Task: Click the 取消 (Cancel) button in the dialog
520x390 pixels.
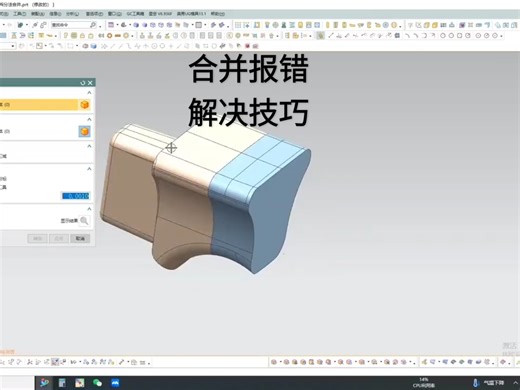Action: pyautogui.click(x=80, y=239)
